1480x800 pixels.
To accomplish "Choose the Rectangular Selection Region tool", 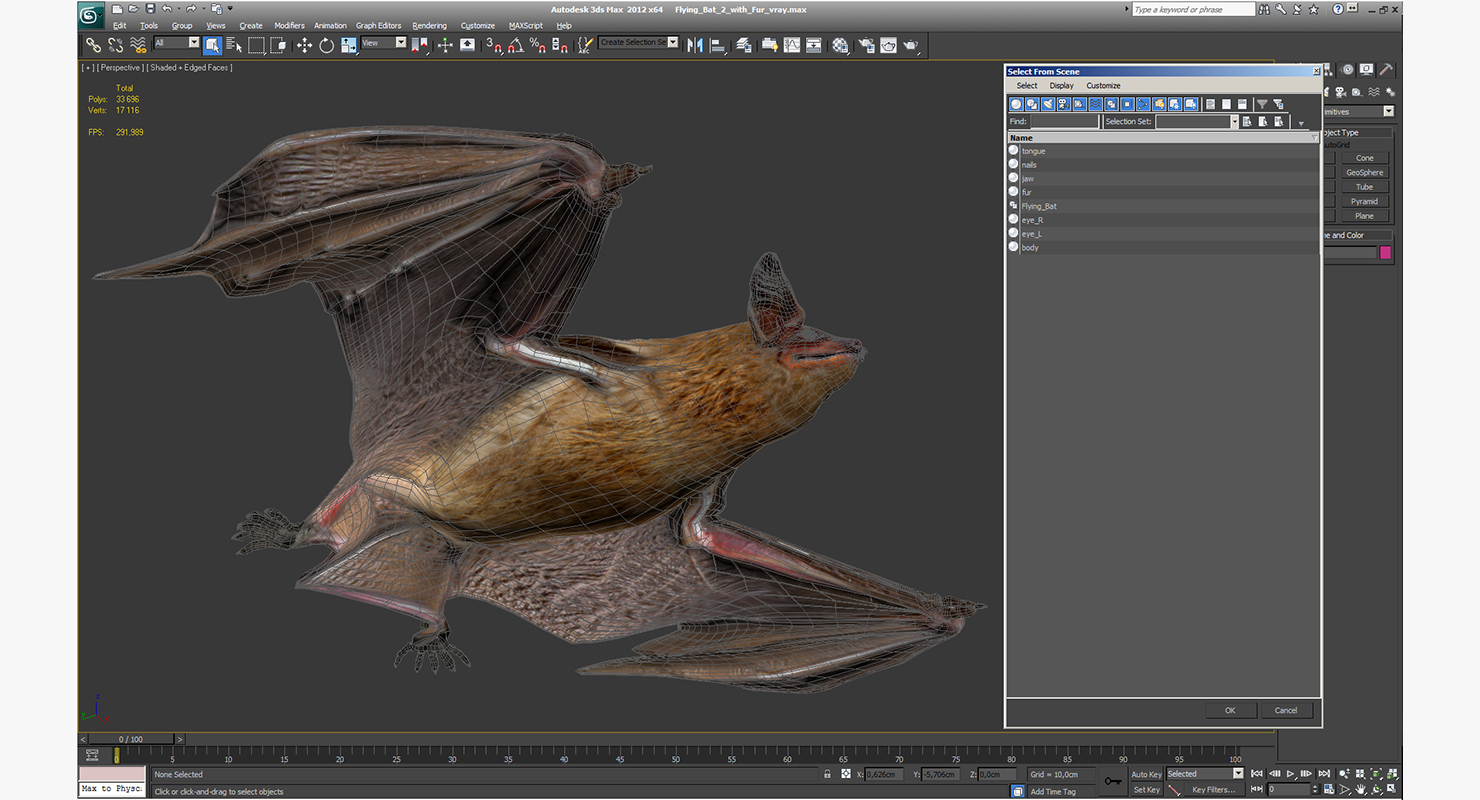I will click(x=256, y=45).
